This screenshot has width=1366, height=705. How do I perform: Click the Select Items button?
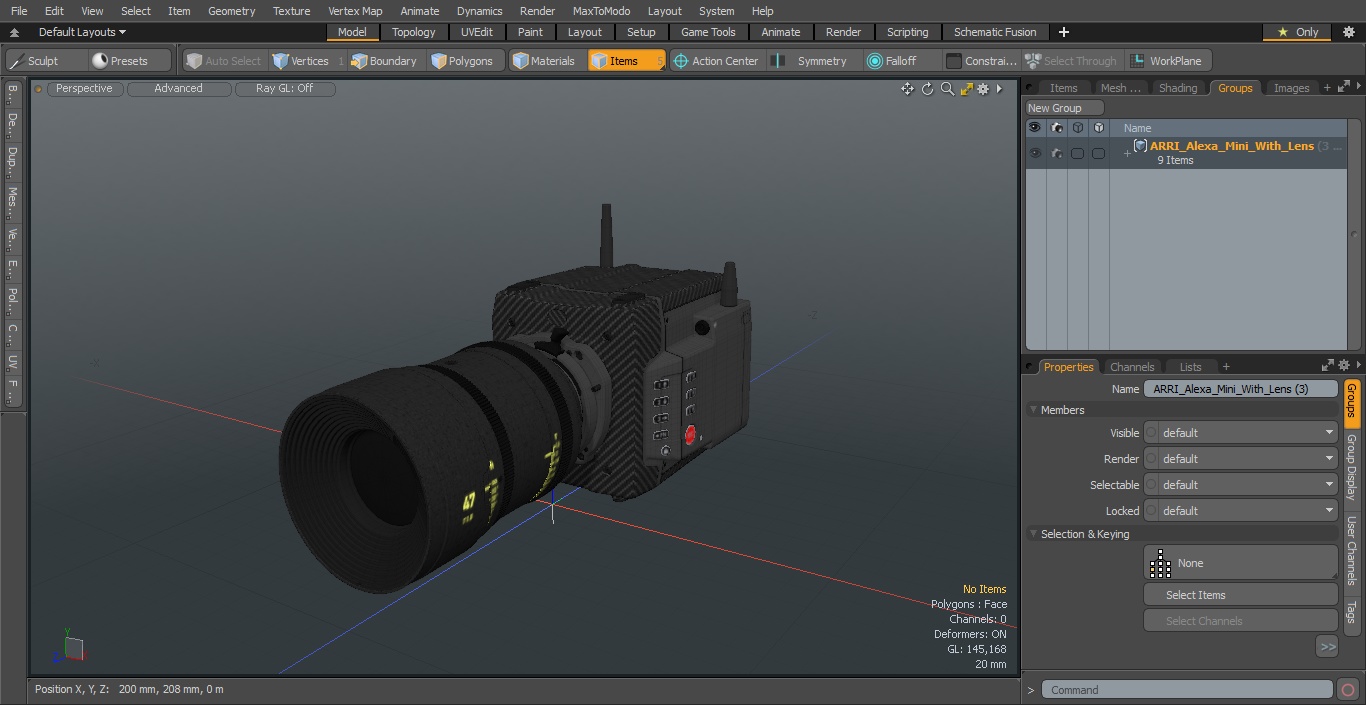[1240, 595]
